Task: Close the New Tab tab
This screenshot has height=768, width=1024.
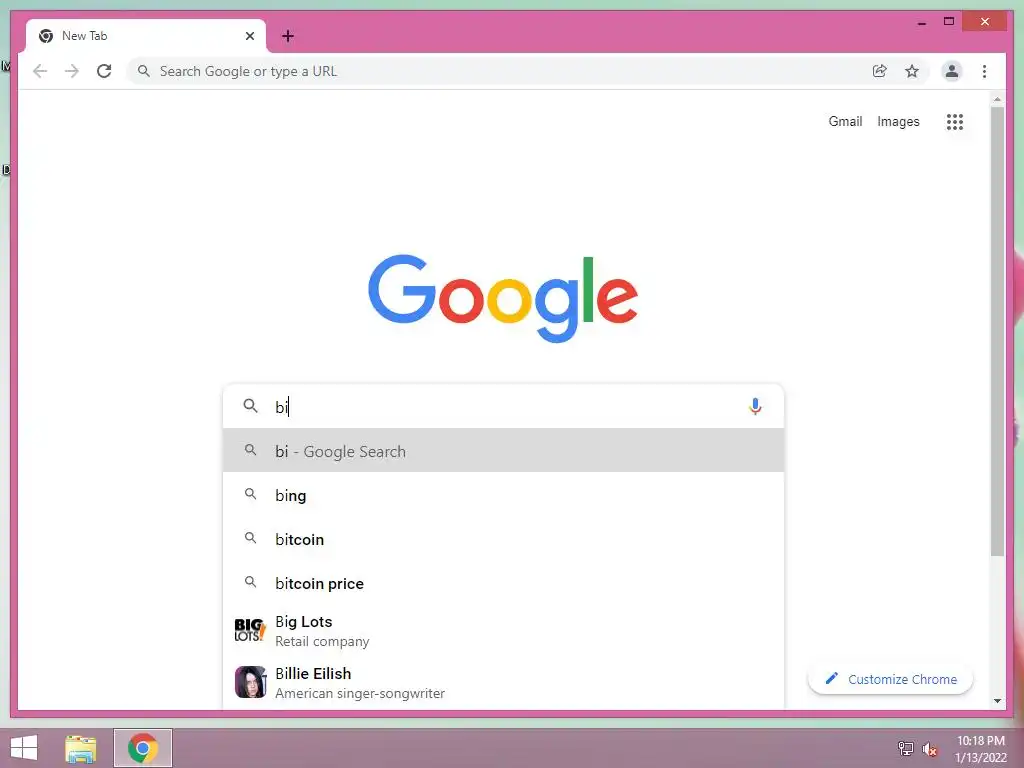Action: pyautogui.click(x=249, y=36)
